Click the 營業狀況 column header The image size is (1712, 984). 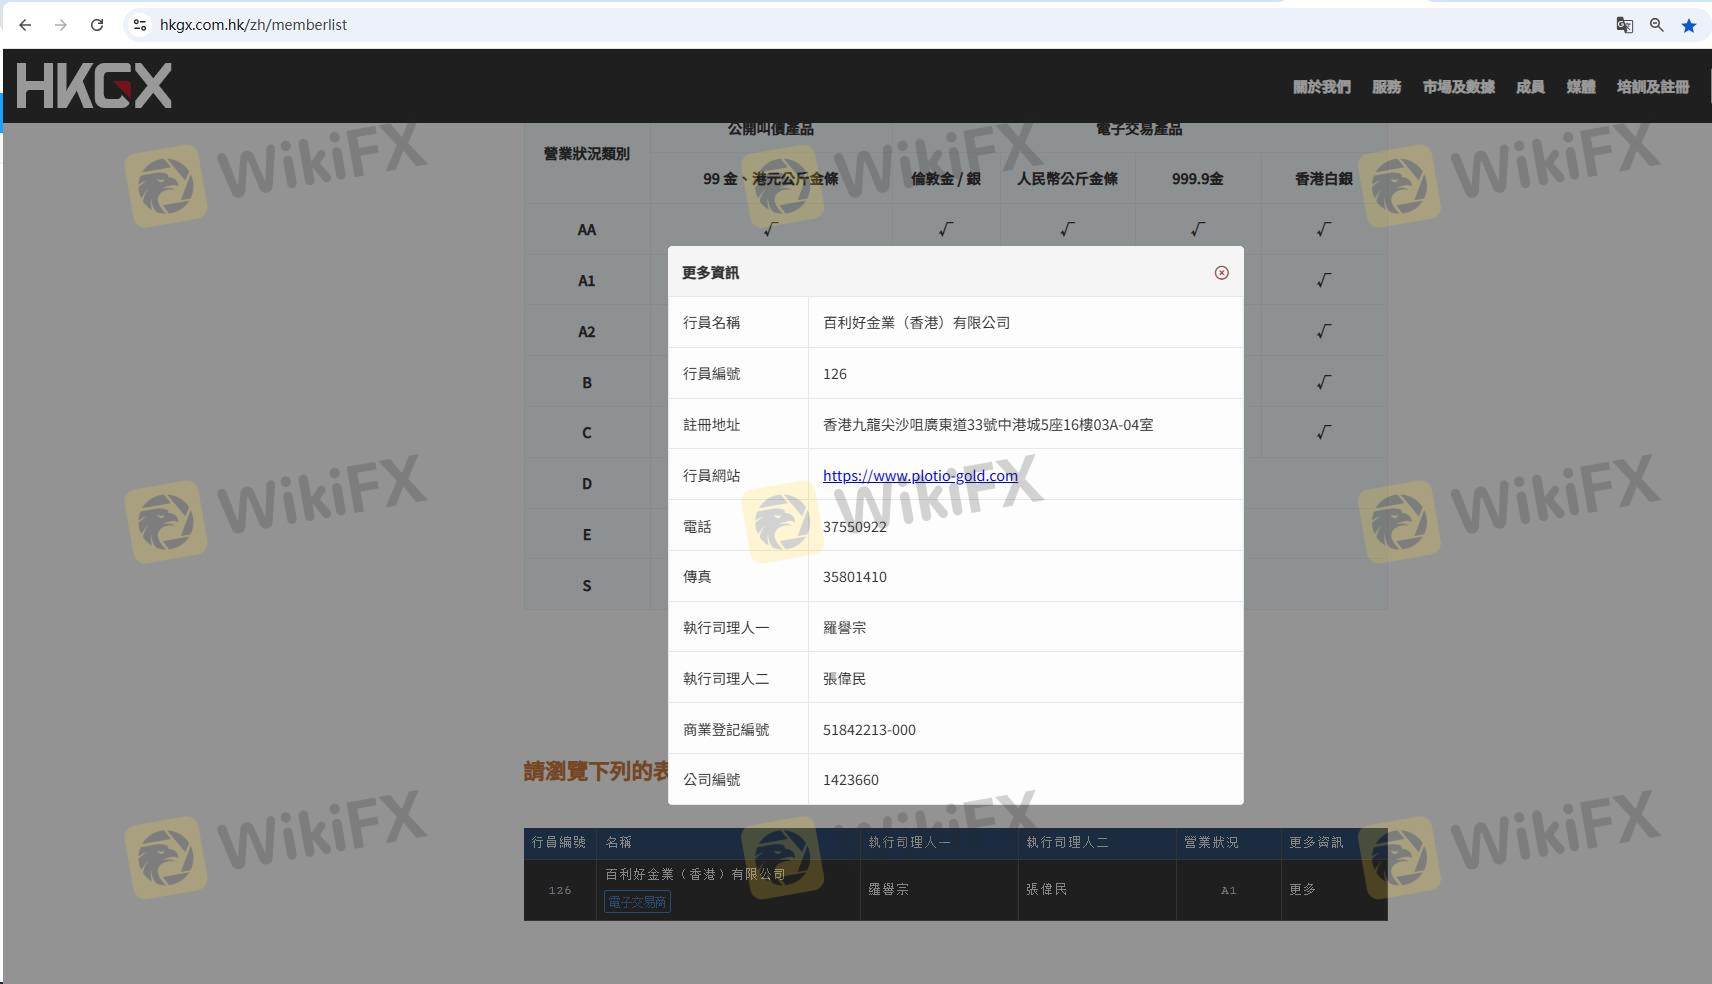(1211, 842)
